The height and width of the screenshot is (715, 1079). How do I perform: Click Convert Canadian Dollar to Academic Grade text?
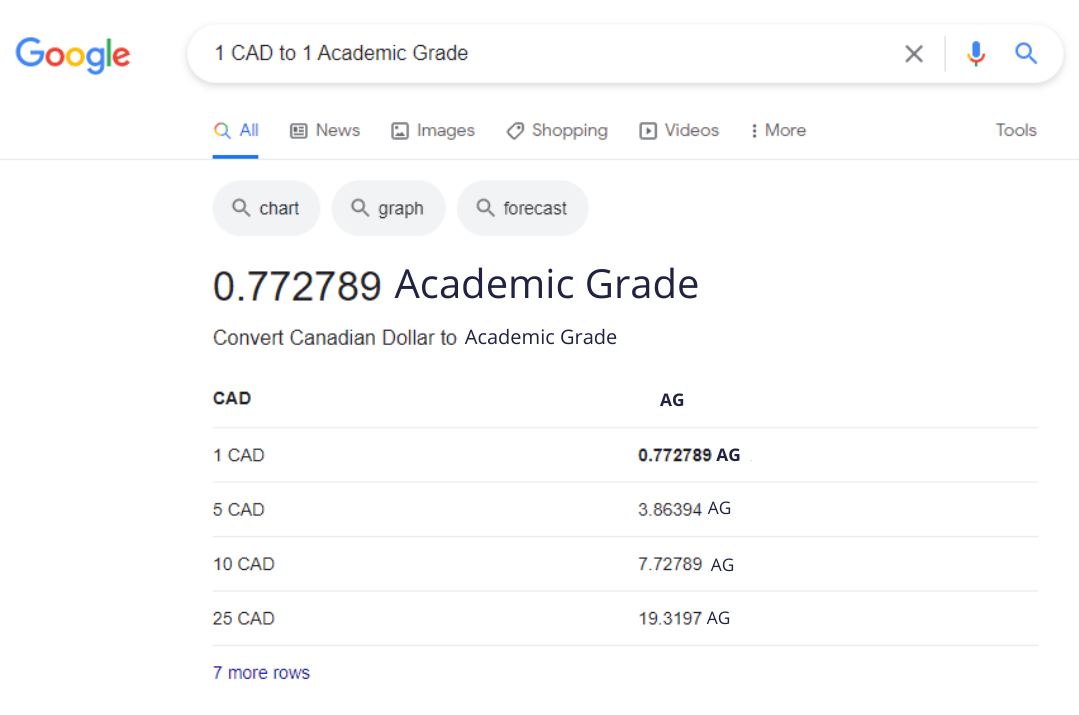[415, 337]
